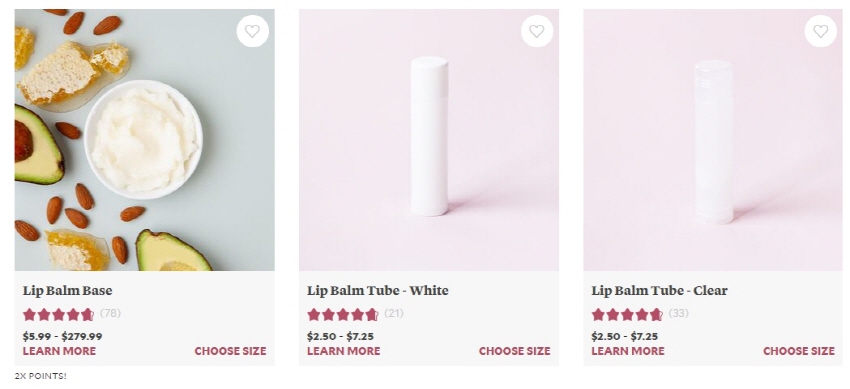Choose size for Lip Balm Tube Clear
Image resolution: width=850 pixels, height=389 pixels.
(799, 351)
